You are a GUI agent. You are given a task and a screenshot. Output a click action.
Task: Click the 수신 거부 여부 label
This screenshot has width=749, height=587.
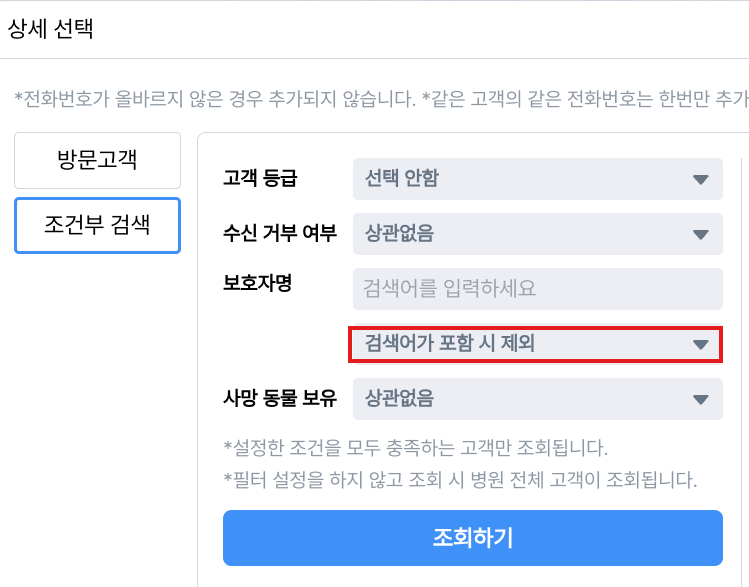coord(279,235)
